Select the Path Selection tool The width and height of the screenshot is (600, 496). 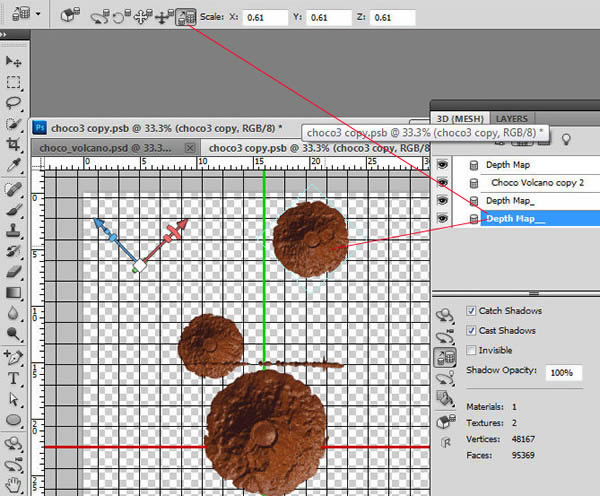tap(14, 399)
